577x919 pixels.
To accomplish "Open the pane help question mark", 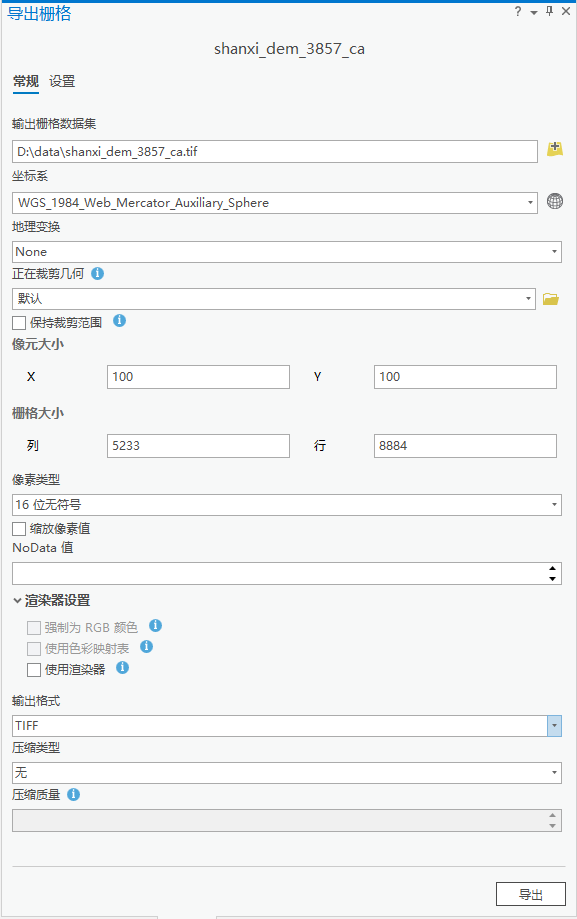I will (x=517, y=12).
